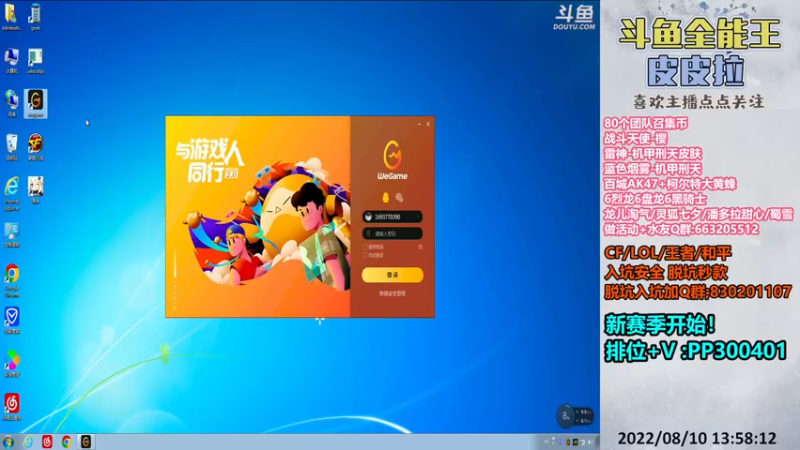Image resolution: width=800 pixels, height=450 pixels.
Task: Select the Computer desktop icon
Action: tap(12, 61)
